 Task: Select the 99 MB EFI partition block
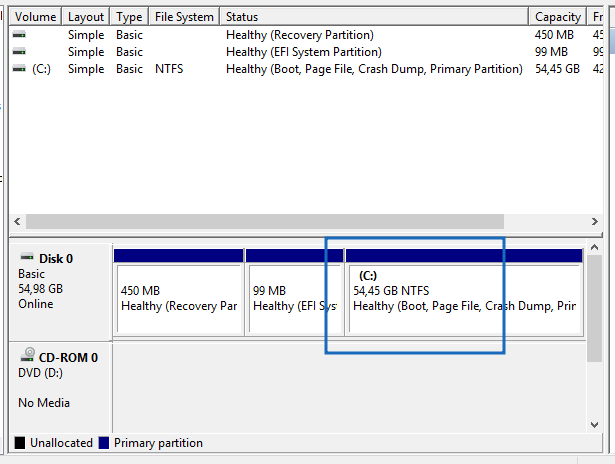coord(294,298)
